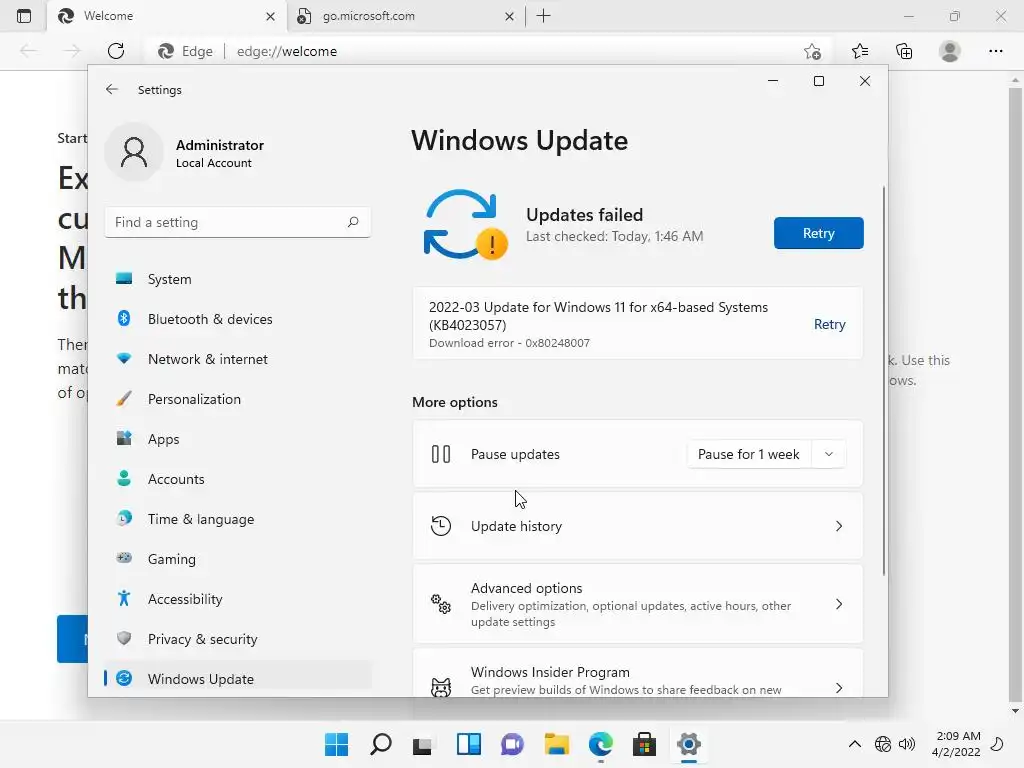1024x768 pixels.
Task: Open Chat from the taskbar
Action: pyautogui.click(x=513, y=744)
